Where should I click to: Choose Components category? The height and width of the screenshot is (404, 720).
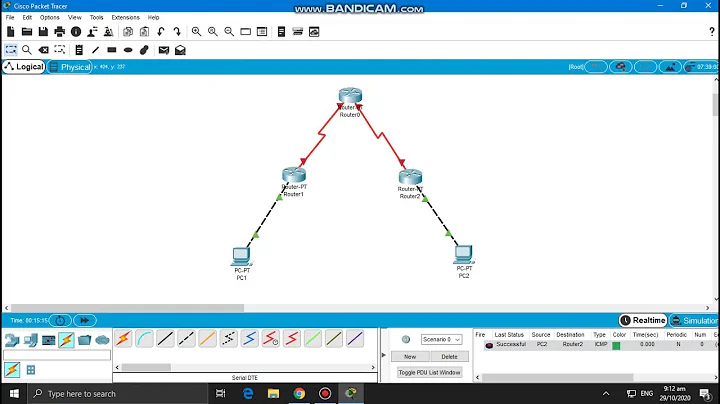[x=48, y=340]
